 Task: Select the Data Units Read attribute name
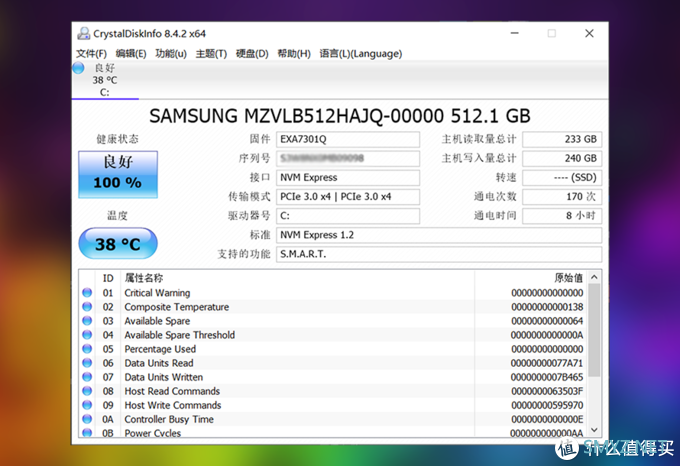point(159,363)
